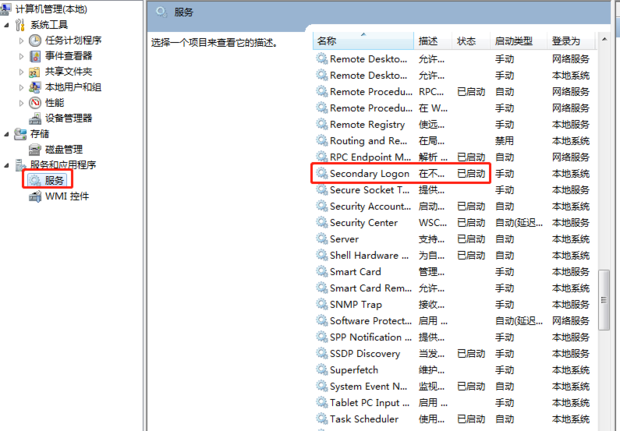Image resolution: width=620 pixels, height=431 pixels.
Task: Expand the 本地用户和组 node arrow
Action: [x=22, y=87]
